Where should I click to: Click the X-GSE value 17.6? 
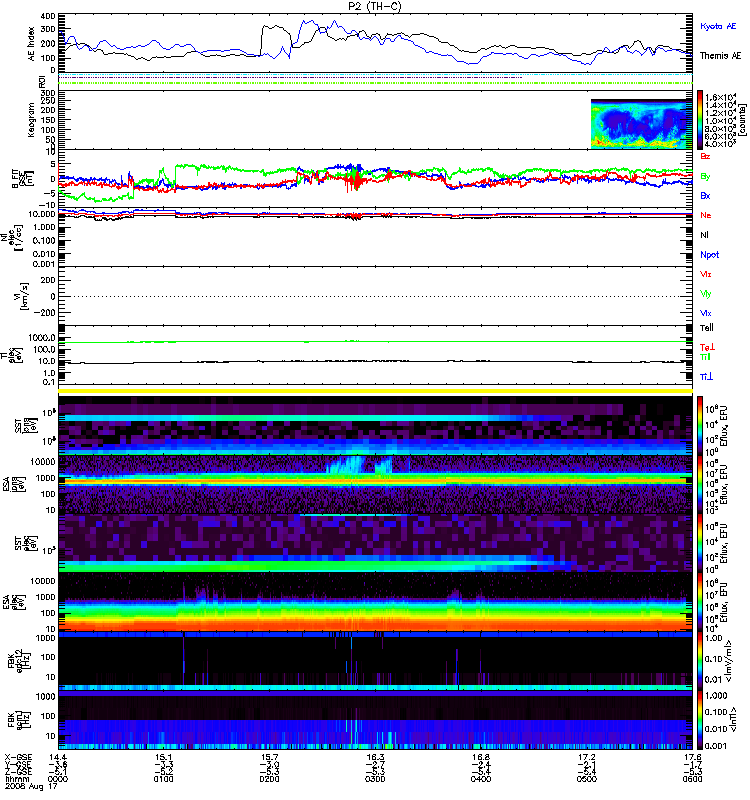tap(692, 757)
